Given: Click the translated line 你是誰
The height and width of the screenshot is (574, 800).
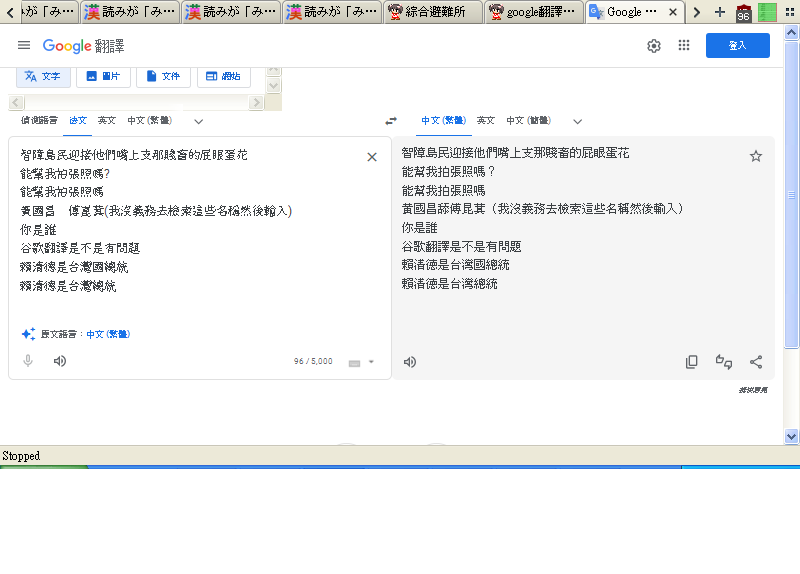Looking at the screenshot, I should (x=419, y=228).
